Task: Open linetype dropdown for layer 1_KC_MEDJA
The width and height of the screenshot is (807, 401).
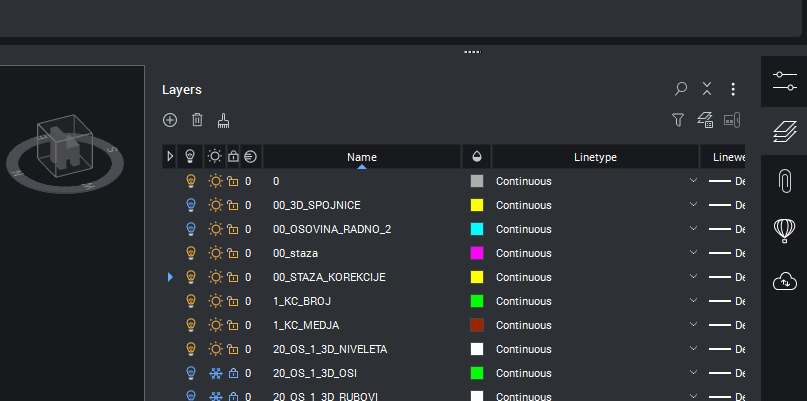Action: pyautogui.click(x=693, y=325)
